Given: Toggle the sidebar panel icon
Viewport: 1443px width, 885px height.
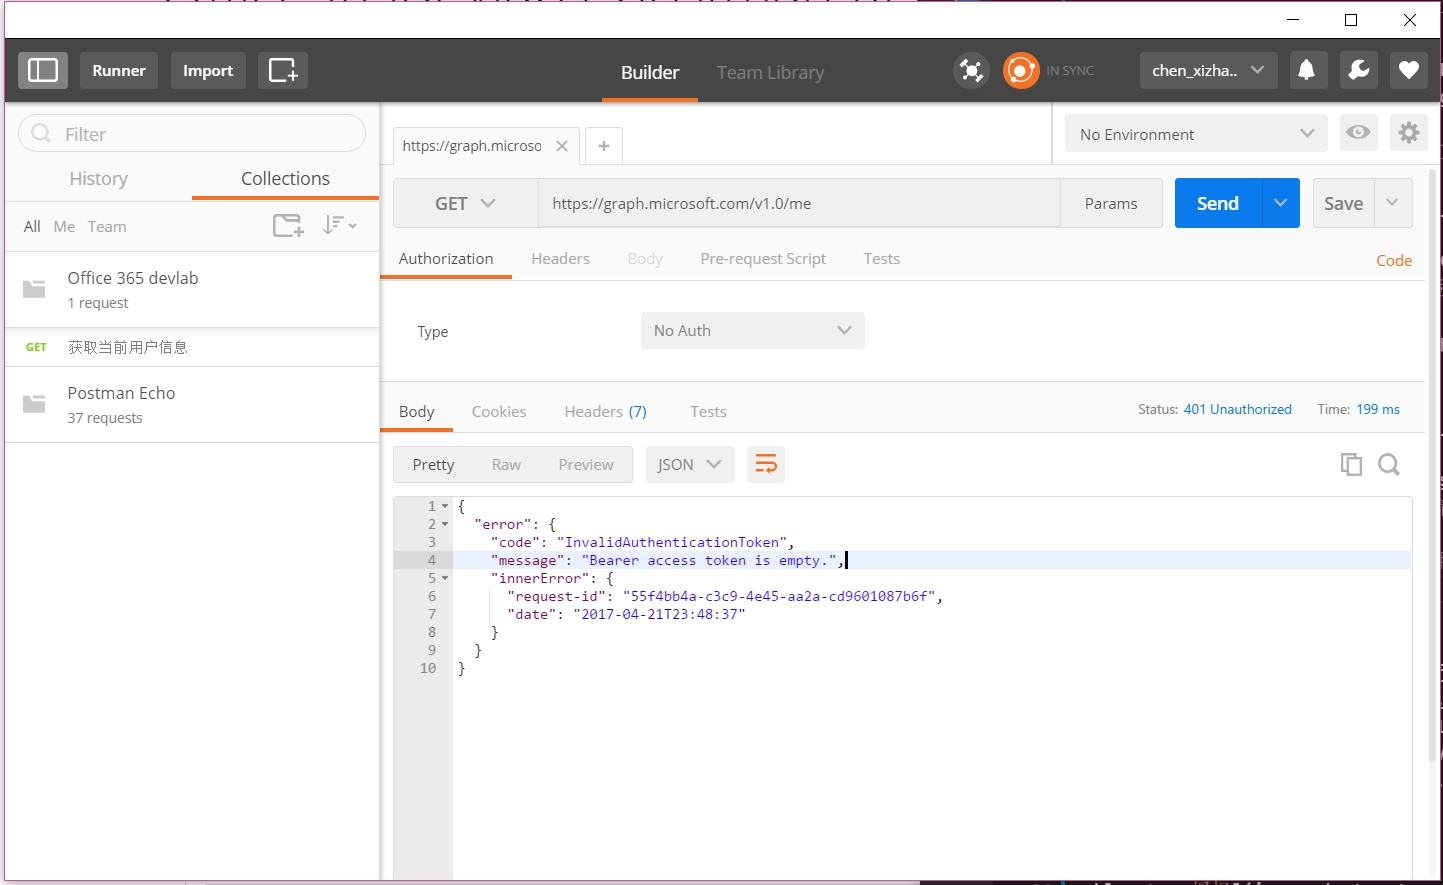Looking at the screenshot, I should click(x=43, y=70).
